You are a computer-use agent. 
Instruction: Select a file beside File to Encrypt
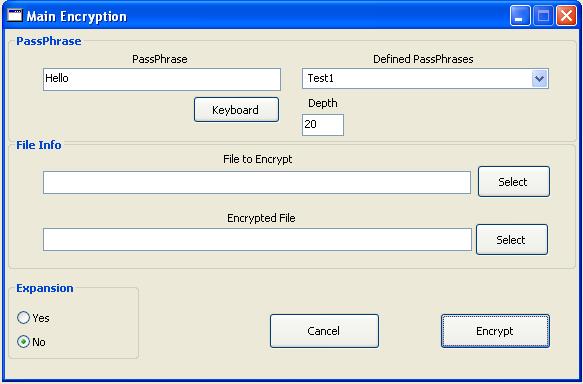(x=513, y=181)
